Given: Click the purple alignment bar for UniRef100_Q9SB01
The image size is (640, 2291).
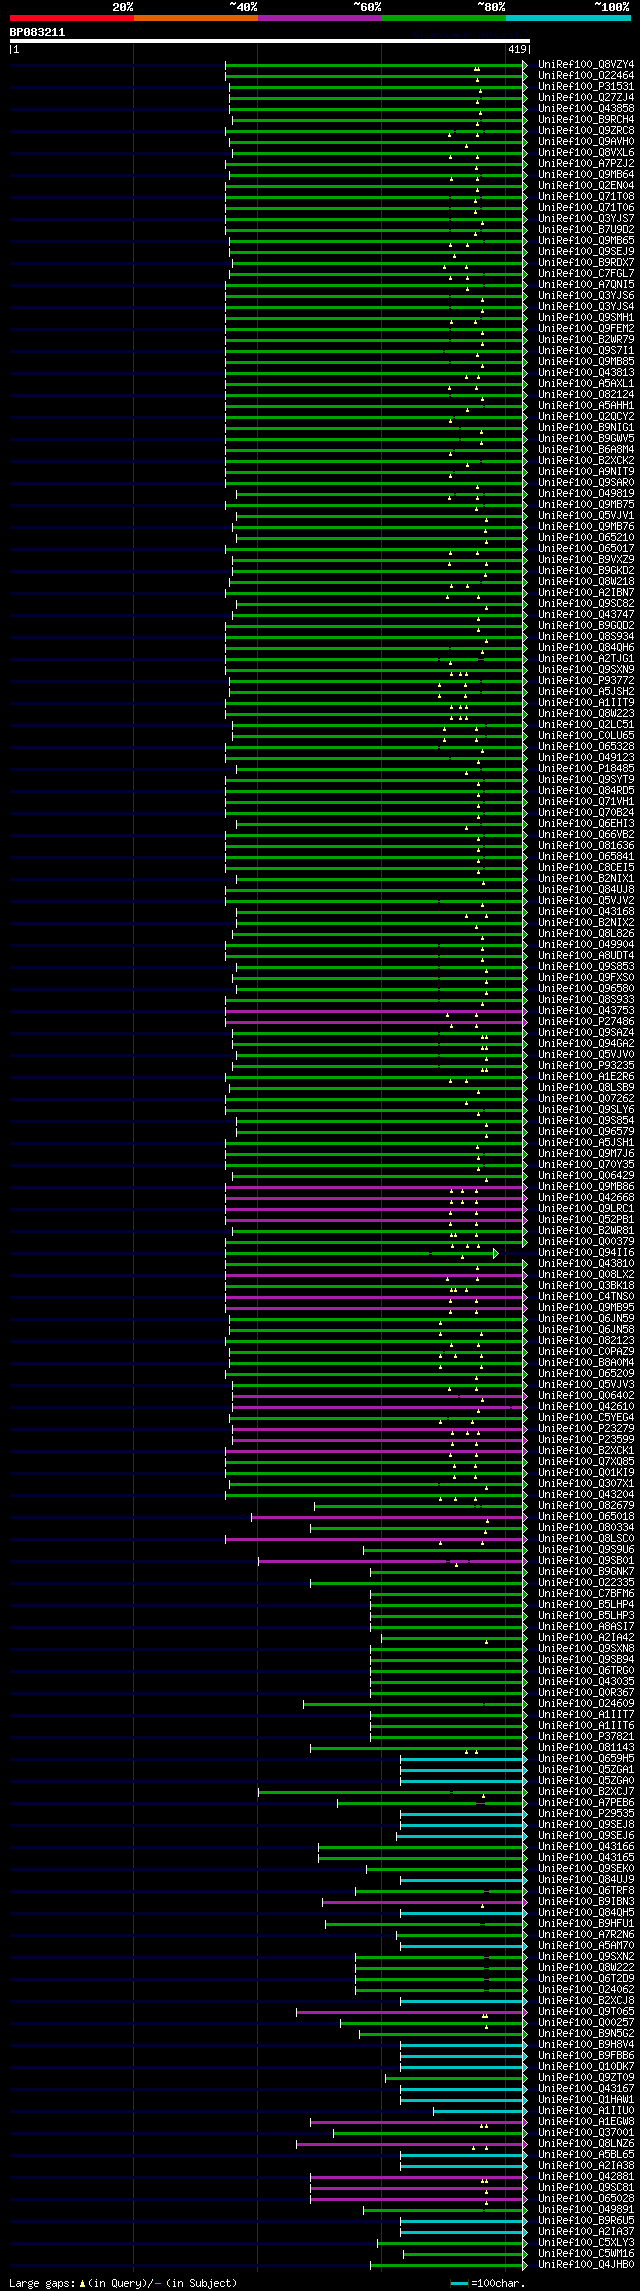Looking at the screenshot, I should click(390, 1561).
